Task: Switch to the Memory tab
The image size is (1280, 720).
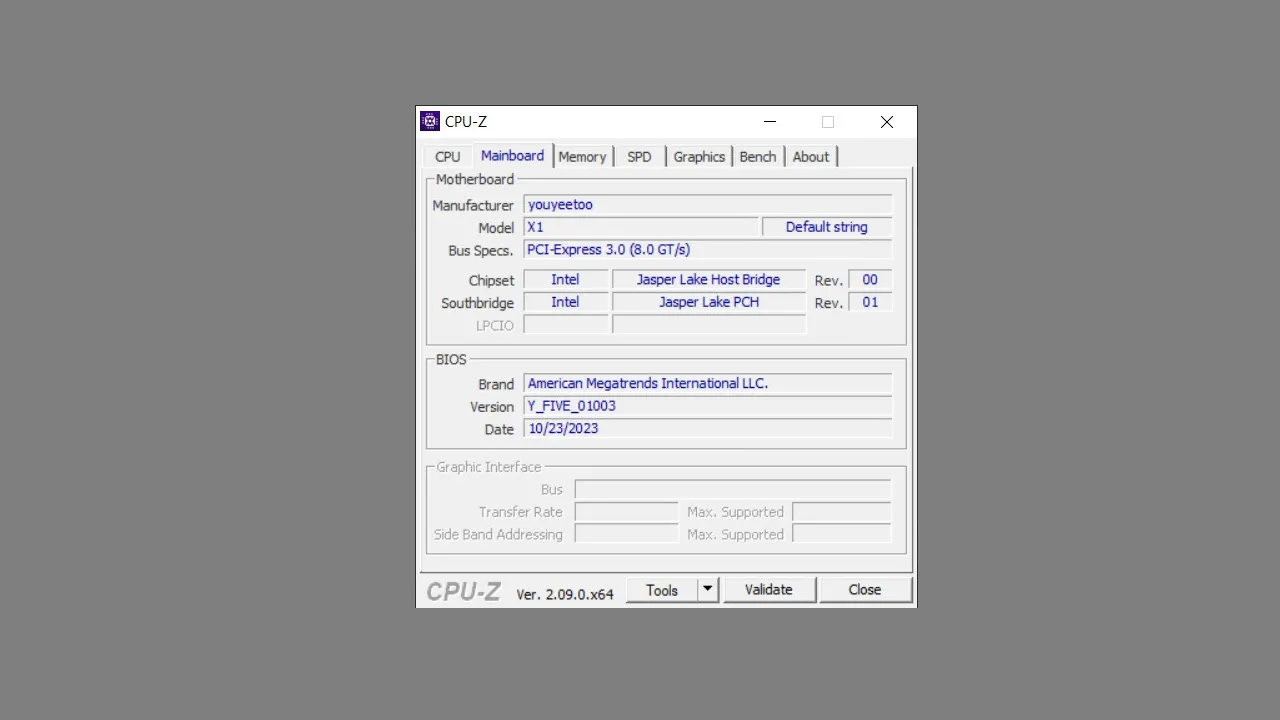Action: 582,156
